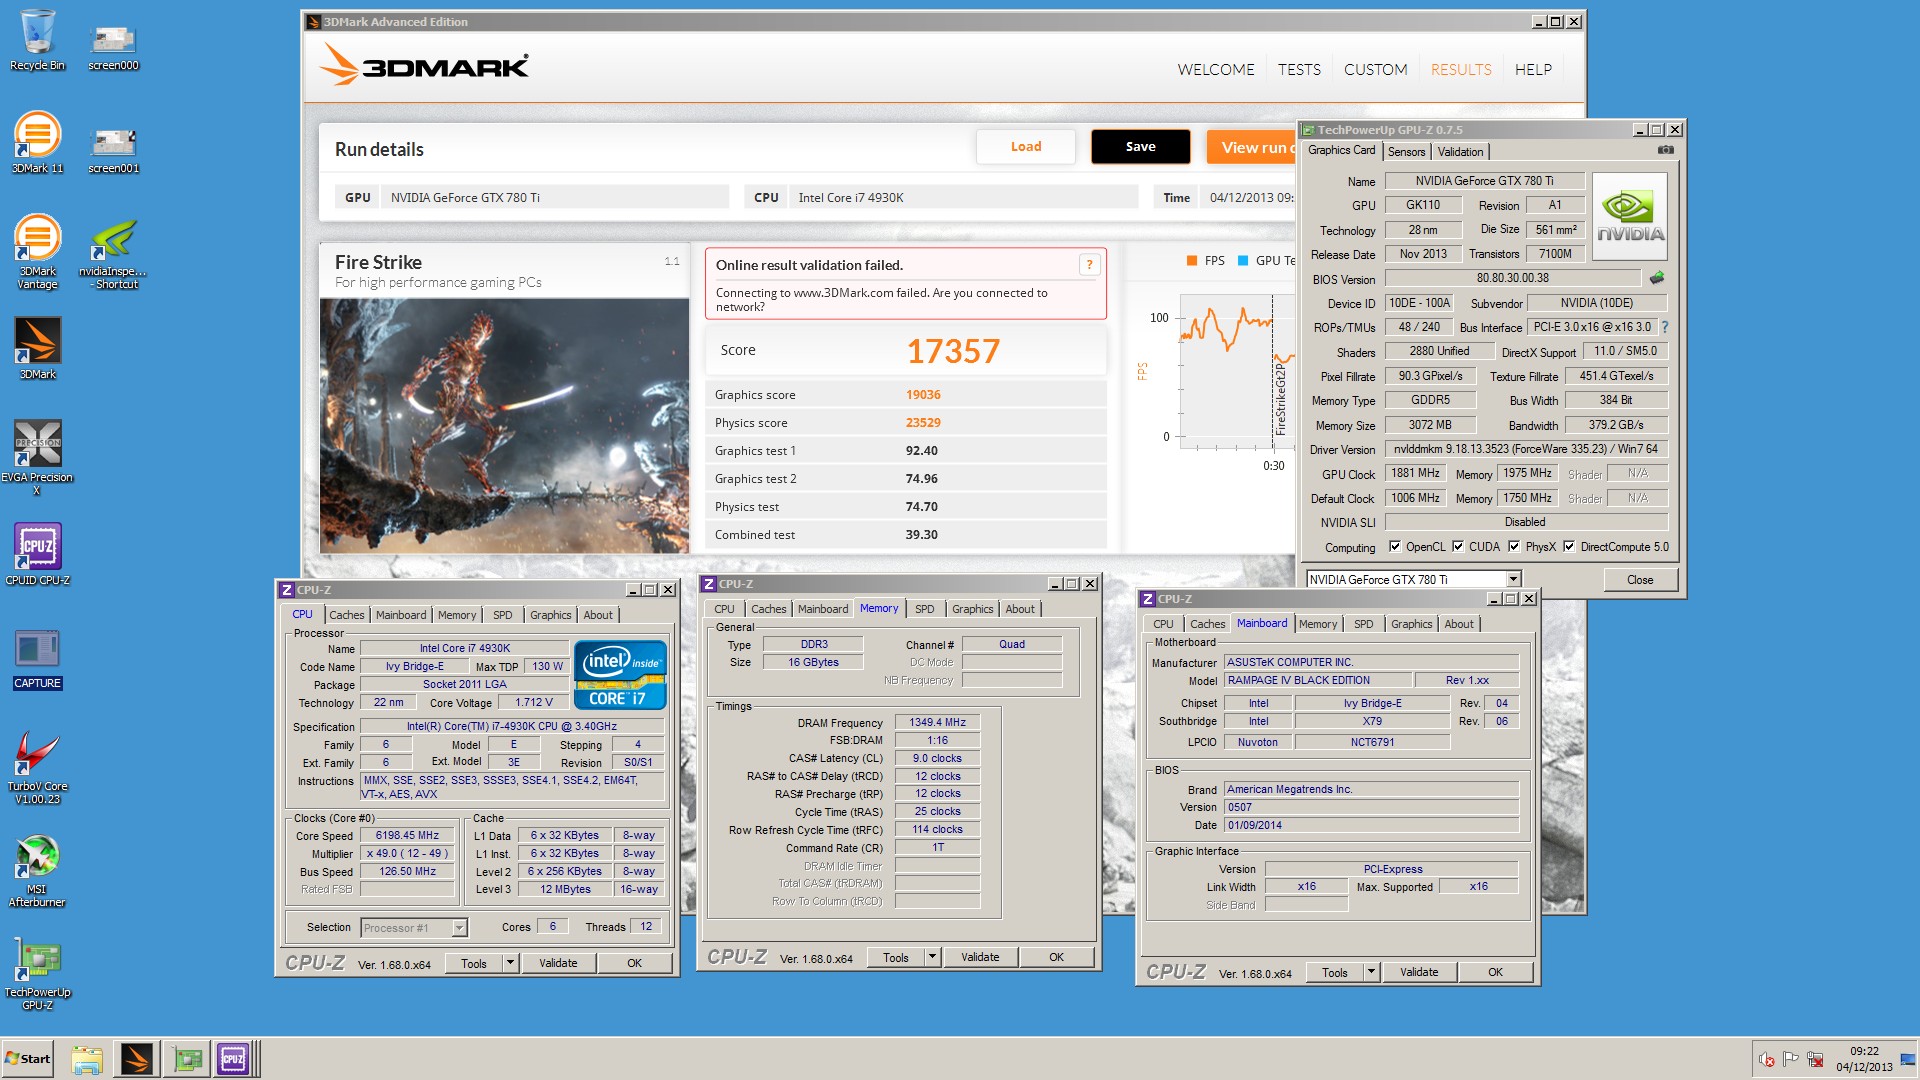Launch 3DMark 11 desktop shortcut

point(37,142)
